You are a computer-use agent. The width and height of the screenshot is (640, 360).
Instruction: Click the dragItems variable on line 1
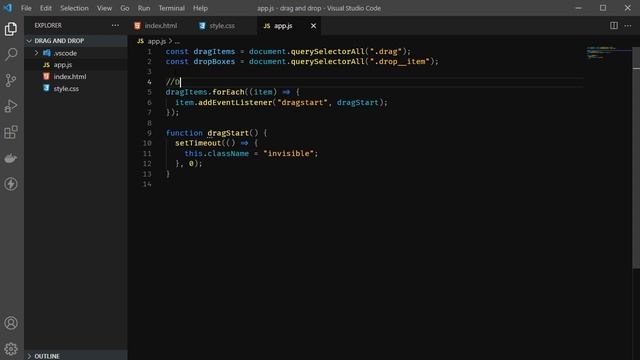214,51
